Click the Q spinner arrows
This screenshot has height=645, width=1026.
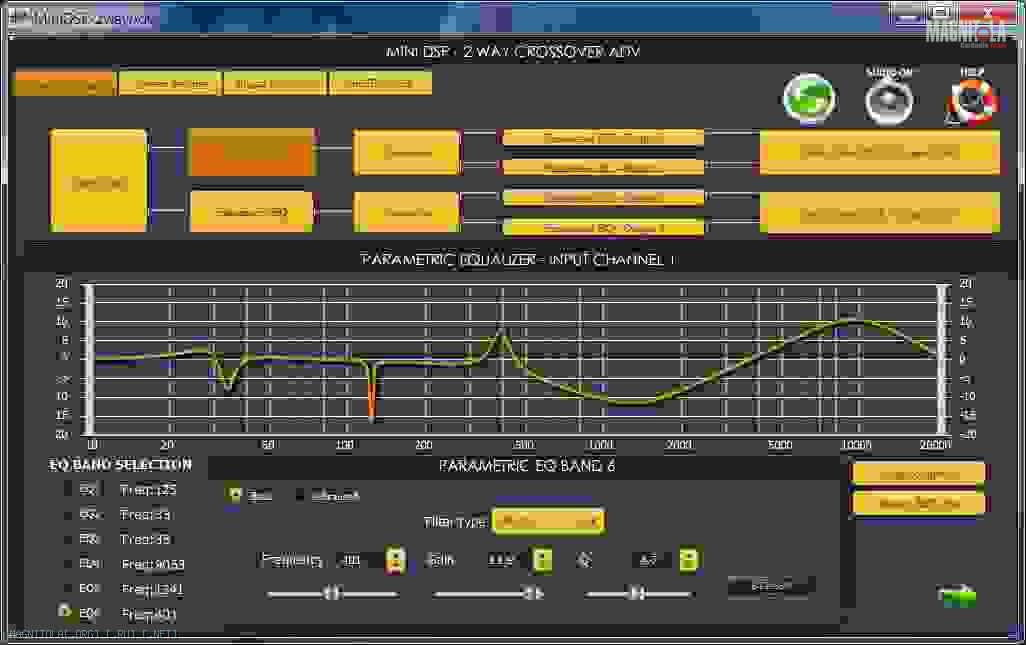688,559
